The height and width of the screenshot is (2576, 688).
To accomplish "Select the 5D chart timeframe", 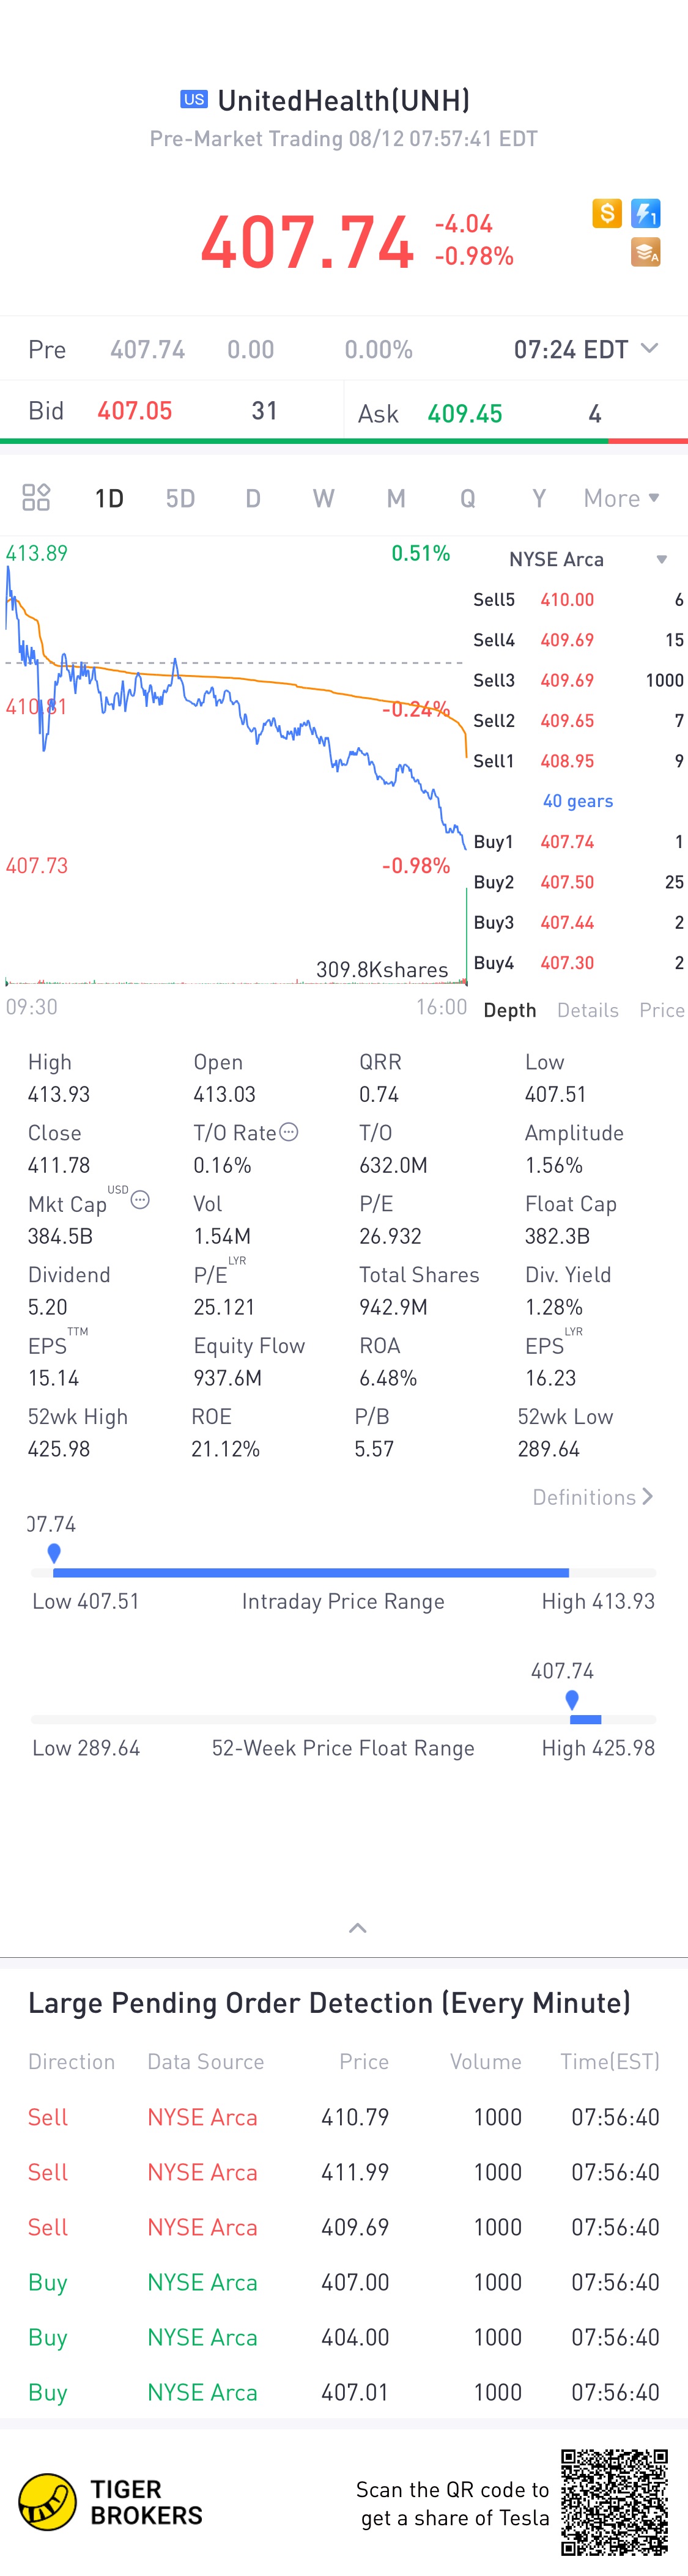I will tap(180, 498).
